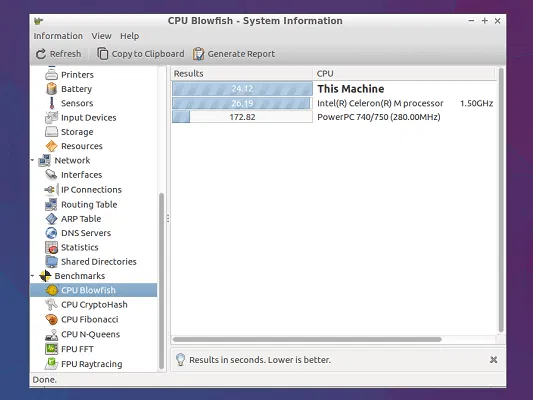Open the DNS Servers globe icon
533x400 pixels.
pyautogui.click(x=51, y=233)
